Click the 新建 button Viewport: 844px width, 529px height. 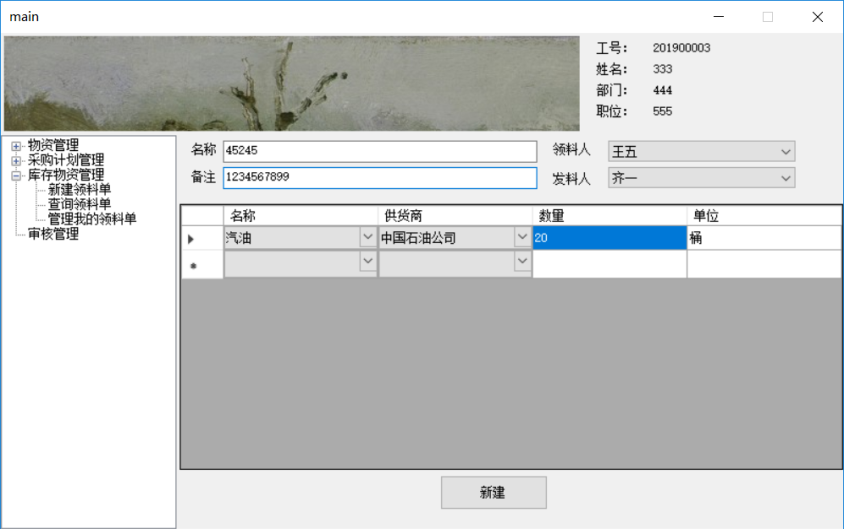point(494,492)
